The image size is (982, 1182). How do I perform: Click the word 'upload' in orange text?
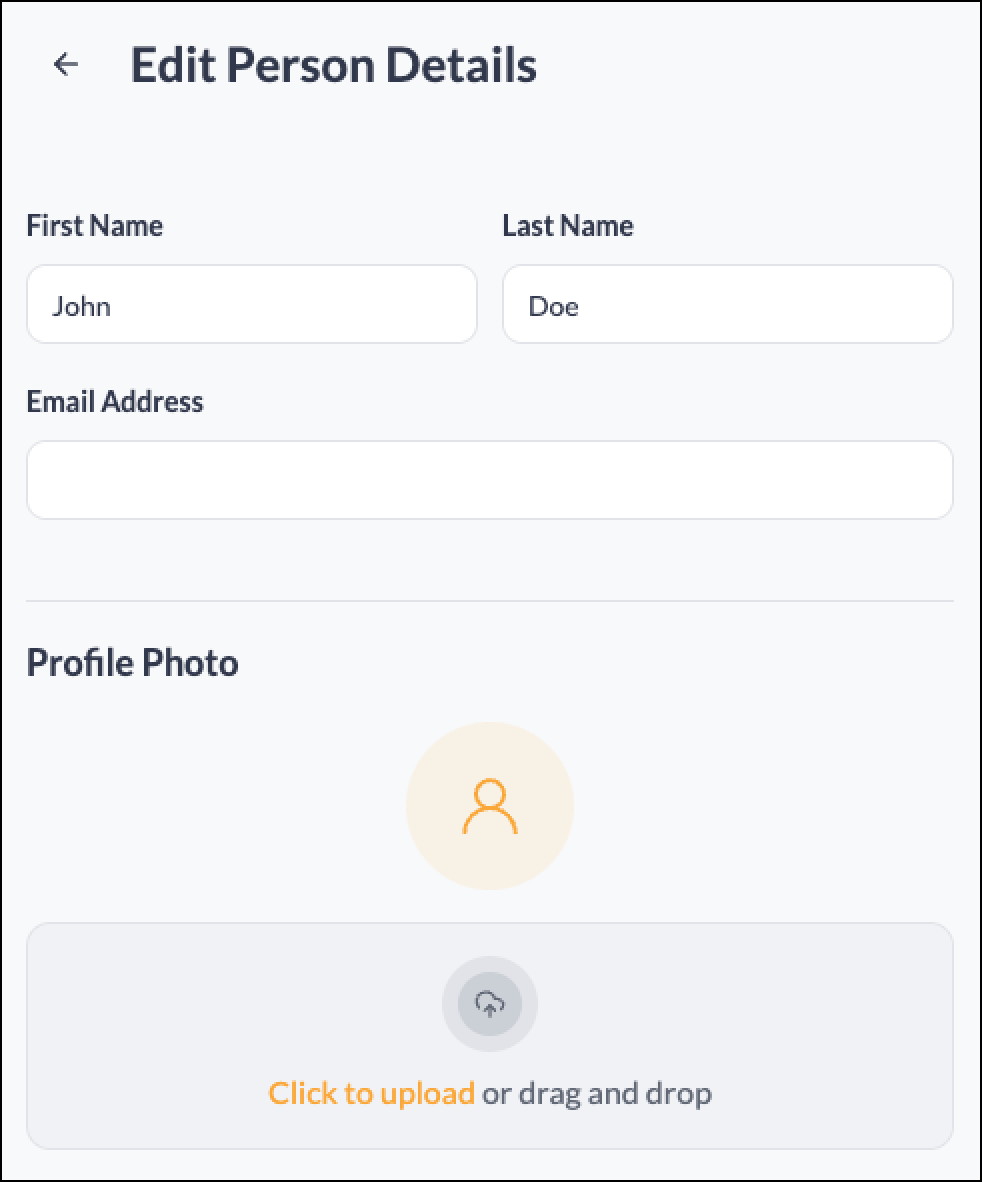[427, 1095]
